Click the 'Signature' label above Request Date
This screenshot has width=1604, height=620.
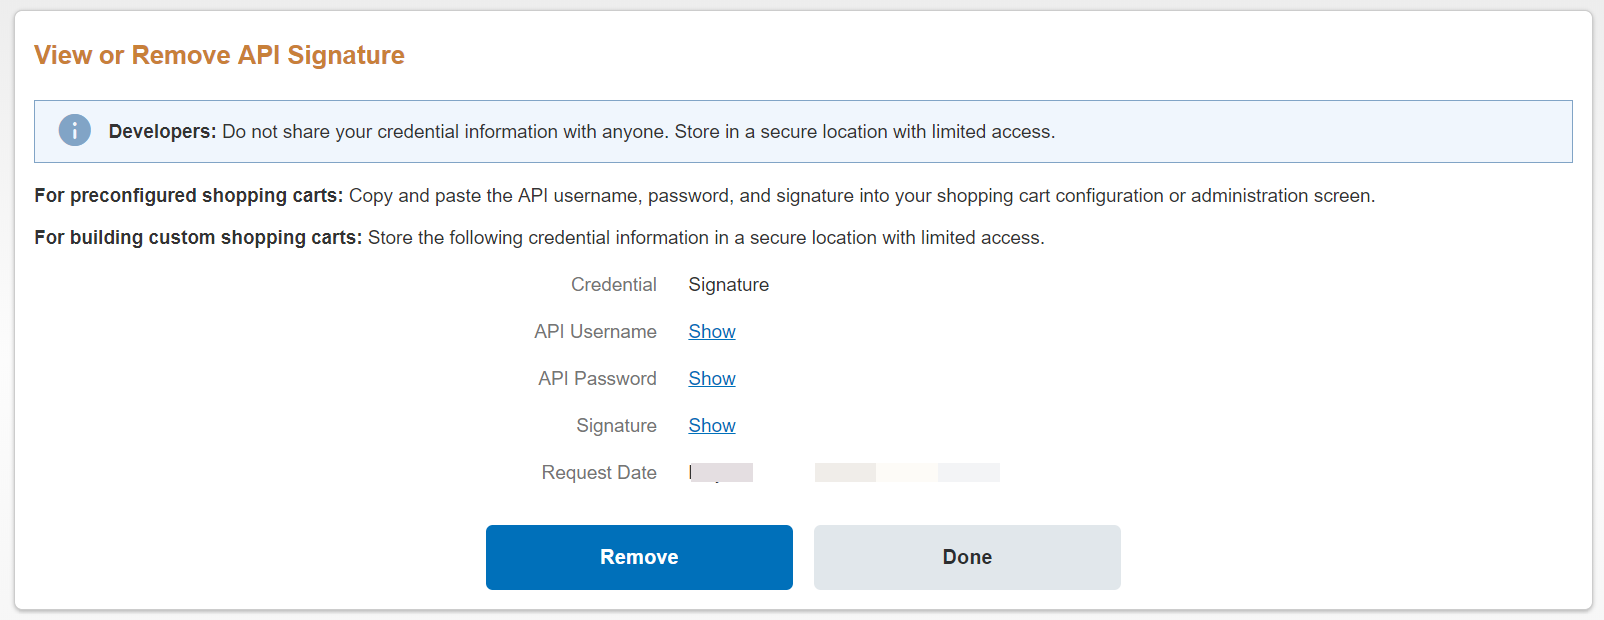(x=616, y=425)
